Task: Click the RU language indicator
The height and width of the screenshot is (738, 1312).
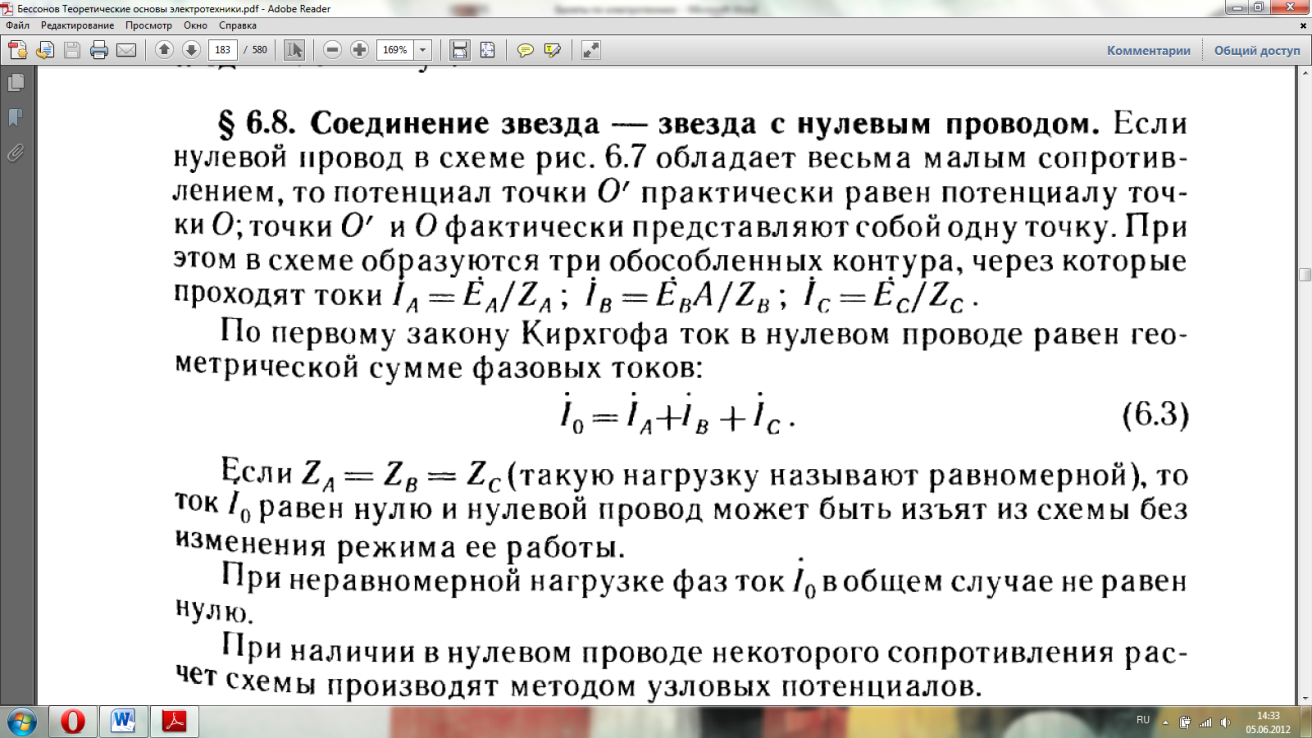Action: [1143, 720]
